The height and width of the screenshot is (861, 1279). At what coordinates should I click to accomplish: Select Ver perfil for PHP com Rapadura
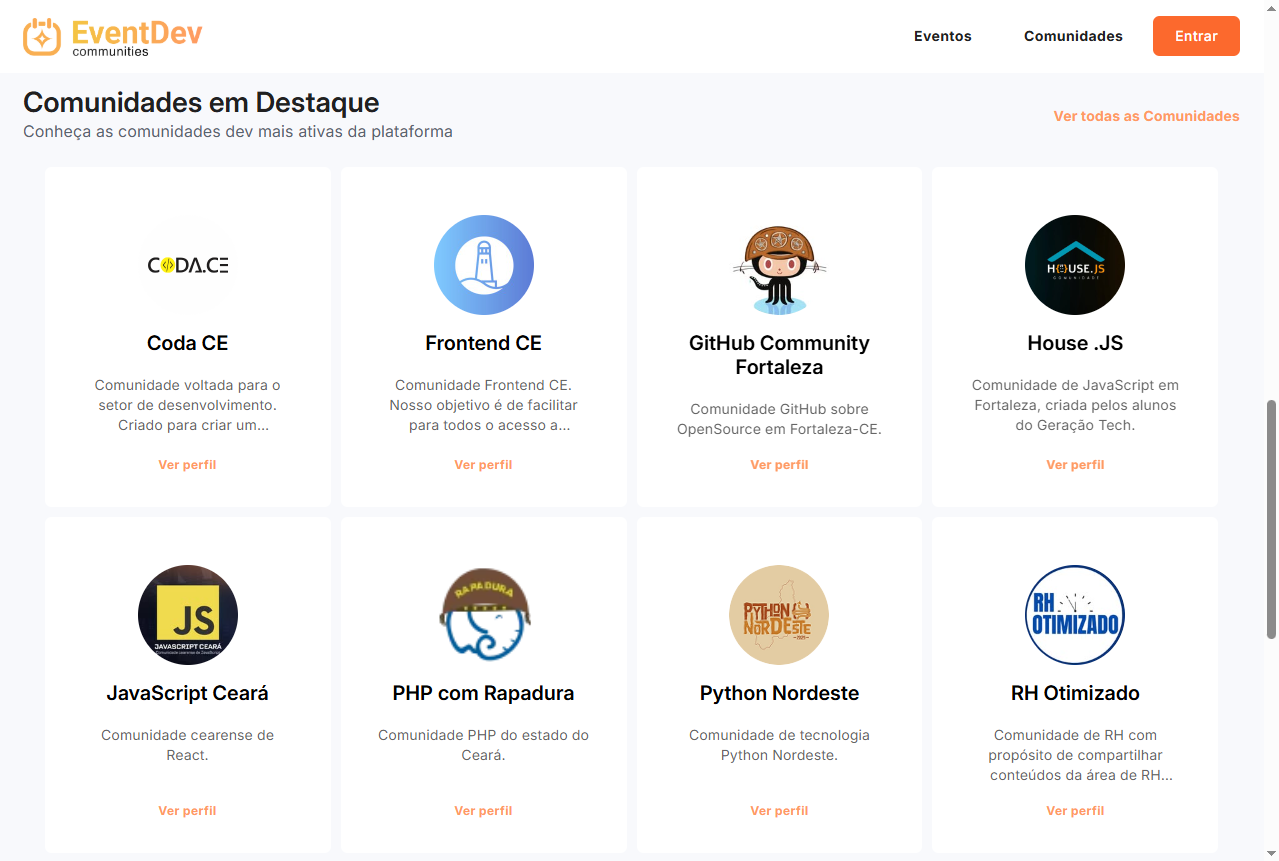(483, 811)
